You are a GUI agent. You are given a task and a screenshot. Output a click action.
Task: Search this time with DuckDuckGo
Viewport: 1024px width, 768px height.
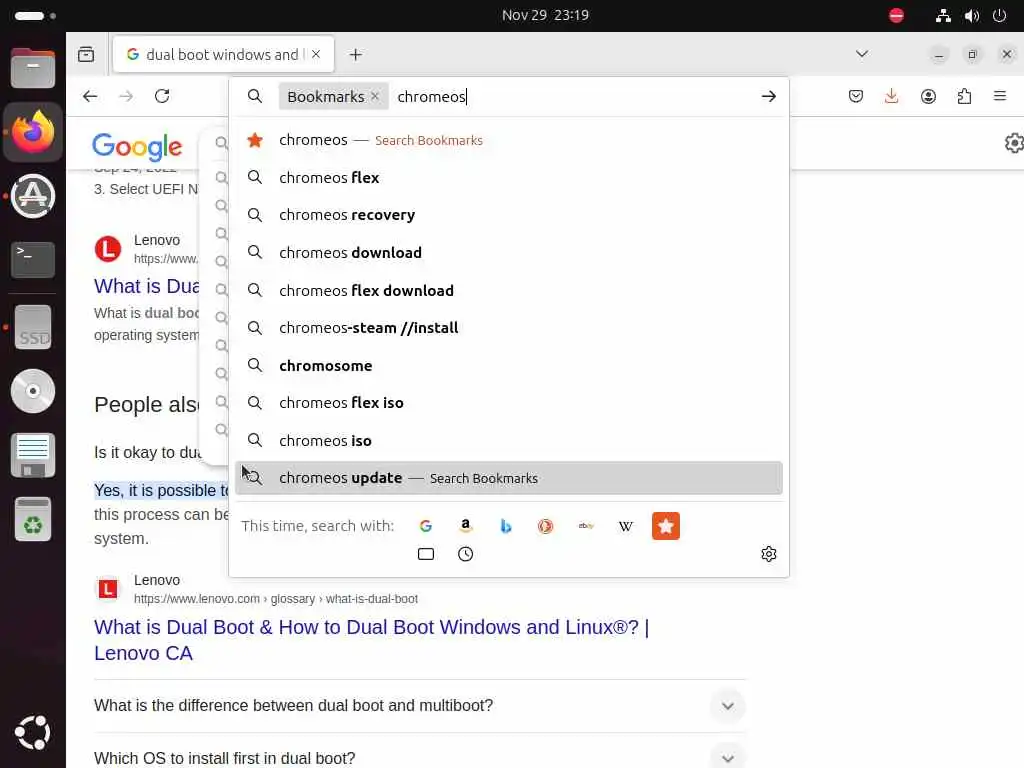545,526
